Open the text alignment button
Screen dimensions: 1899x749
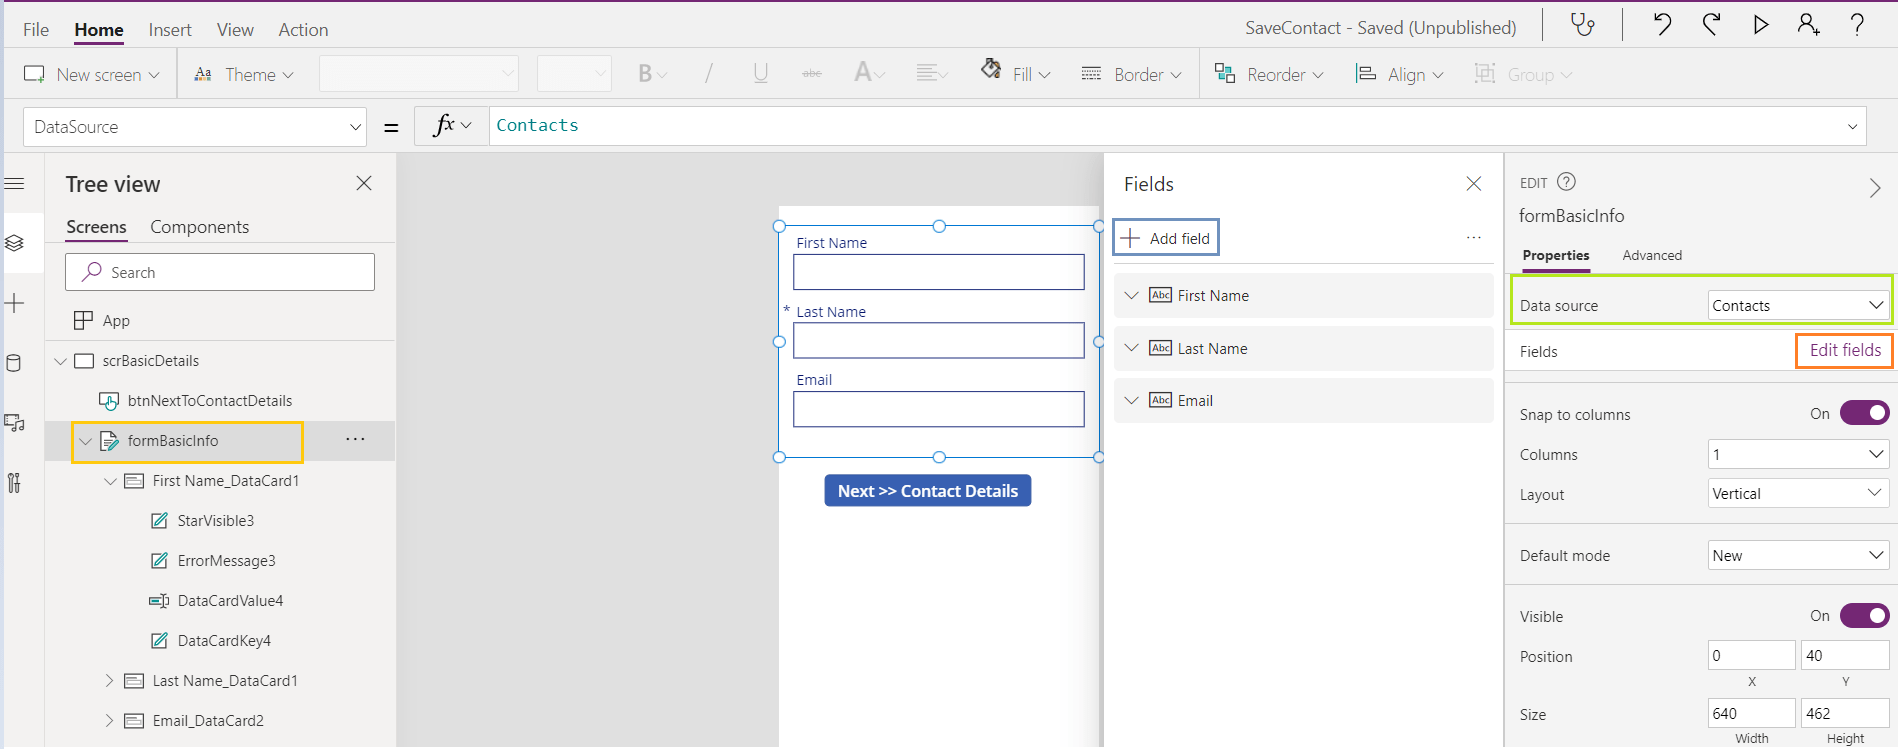point(932,74)
